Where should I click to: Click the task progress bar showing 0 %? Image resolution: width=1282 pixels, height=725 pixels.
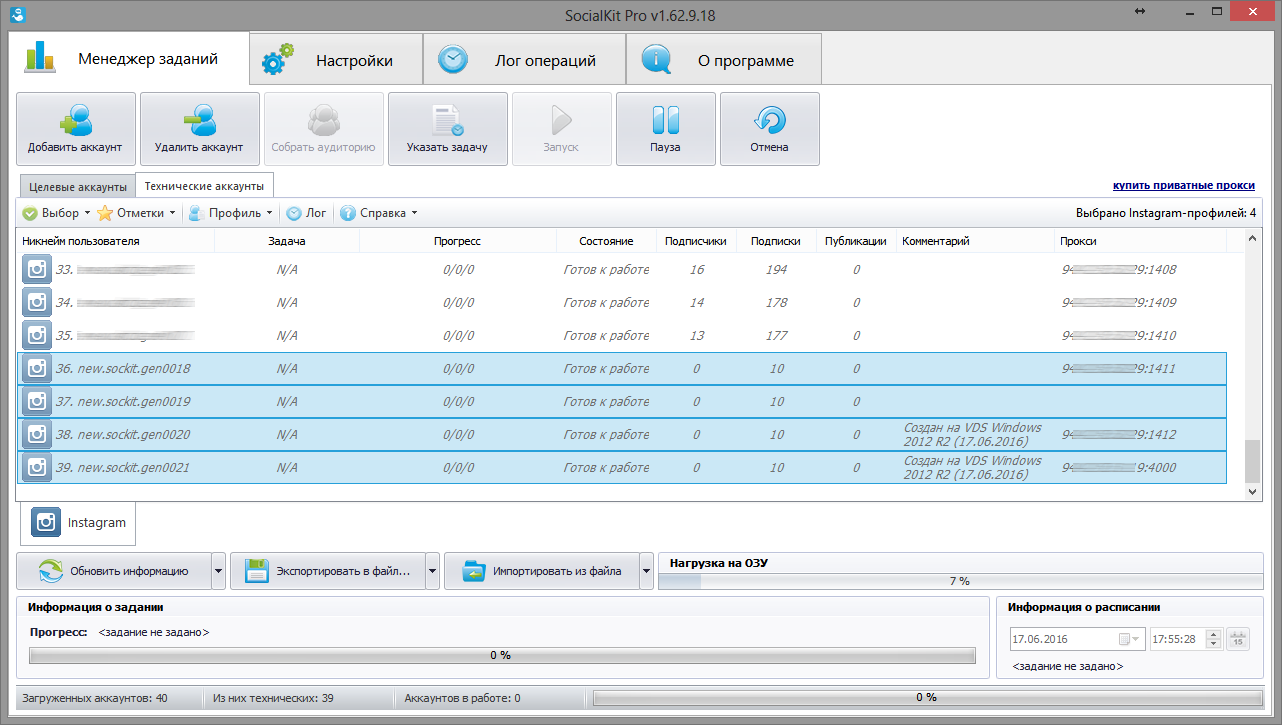[502, 655]
